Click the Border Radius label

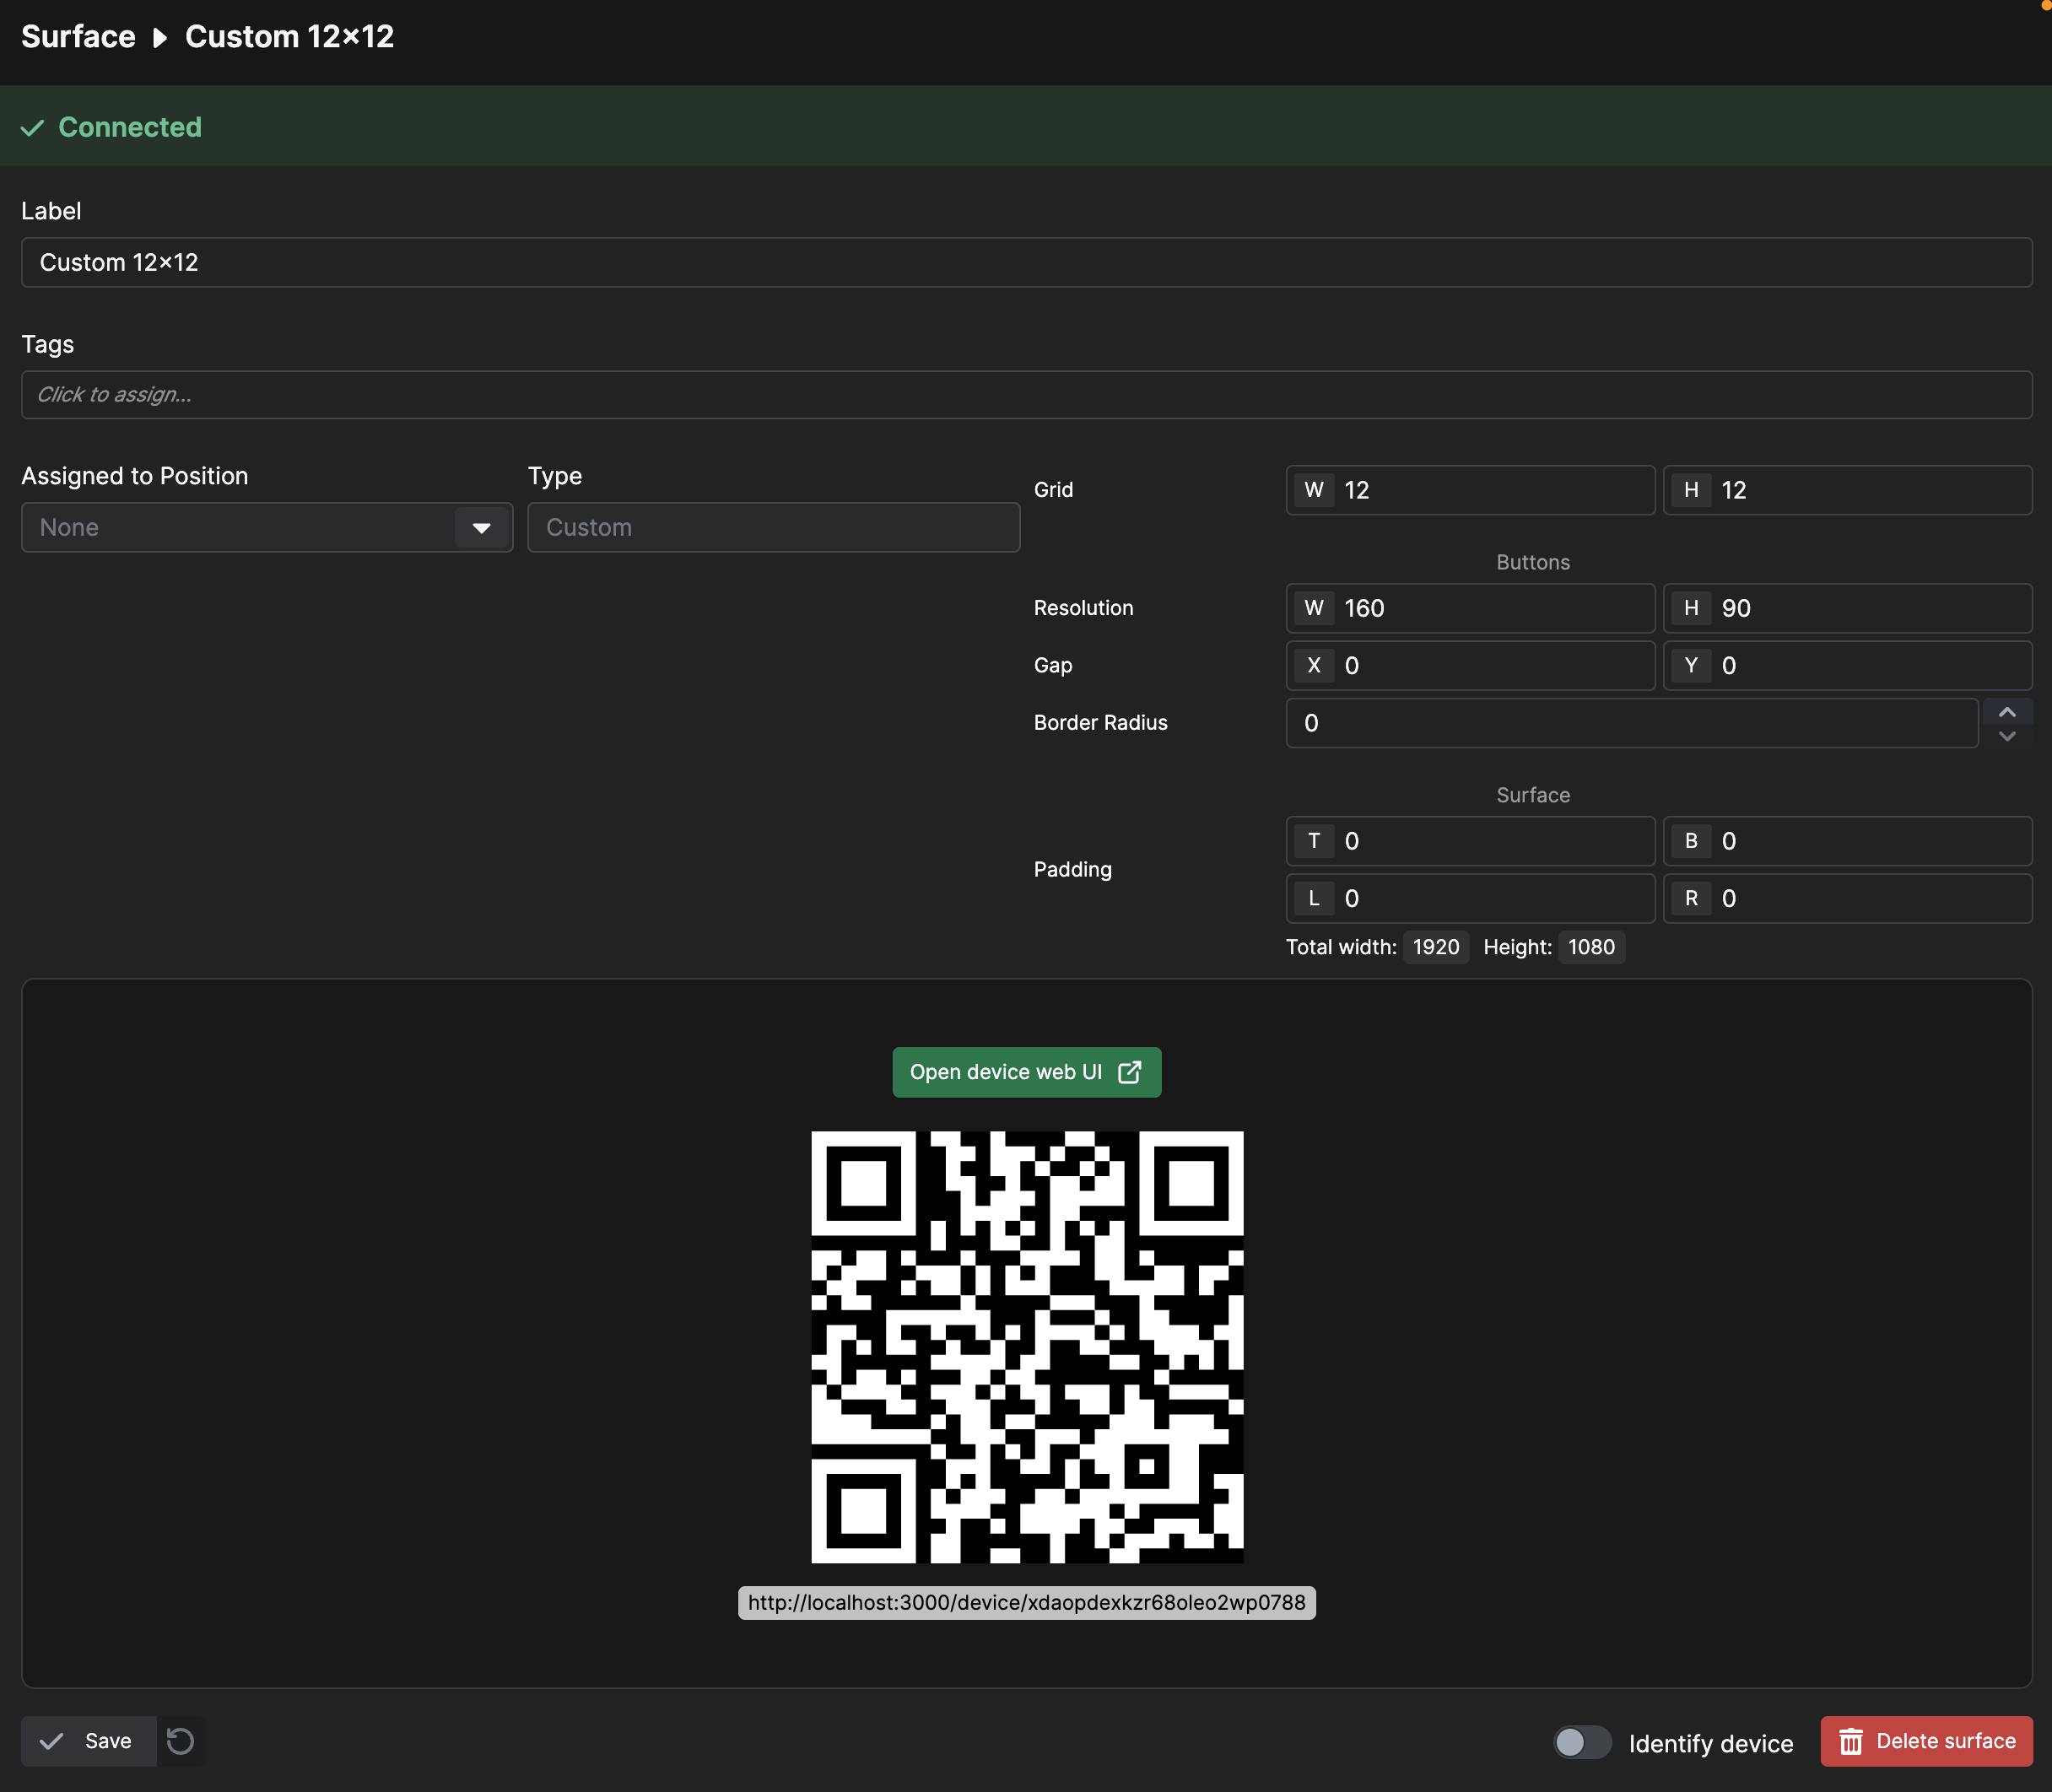point(1100,723)
